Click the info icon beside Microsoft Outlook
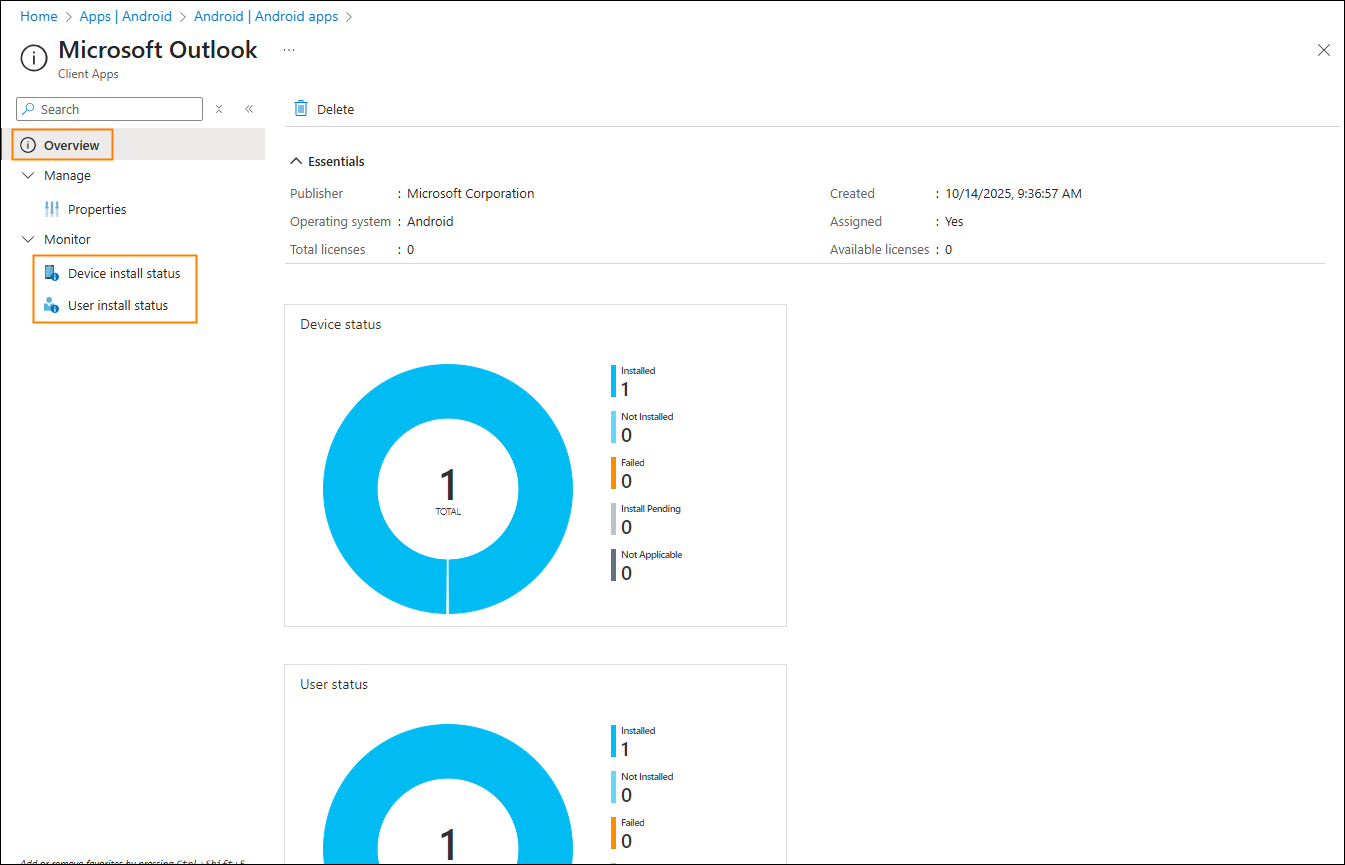1345x865 pixels. (x=33, y=58)
